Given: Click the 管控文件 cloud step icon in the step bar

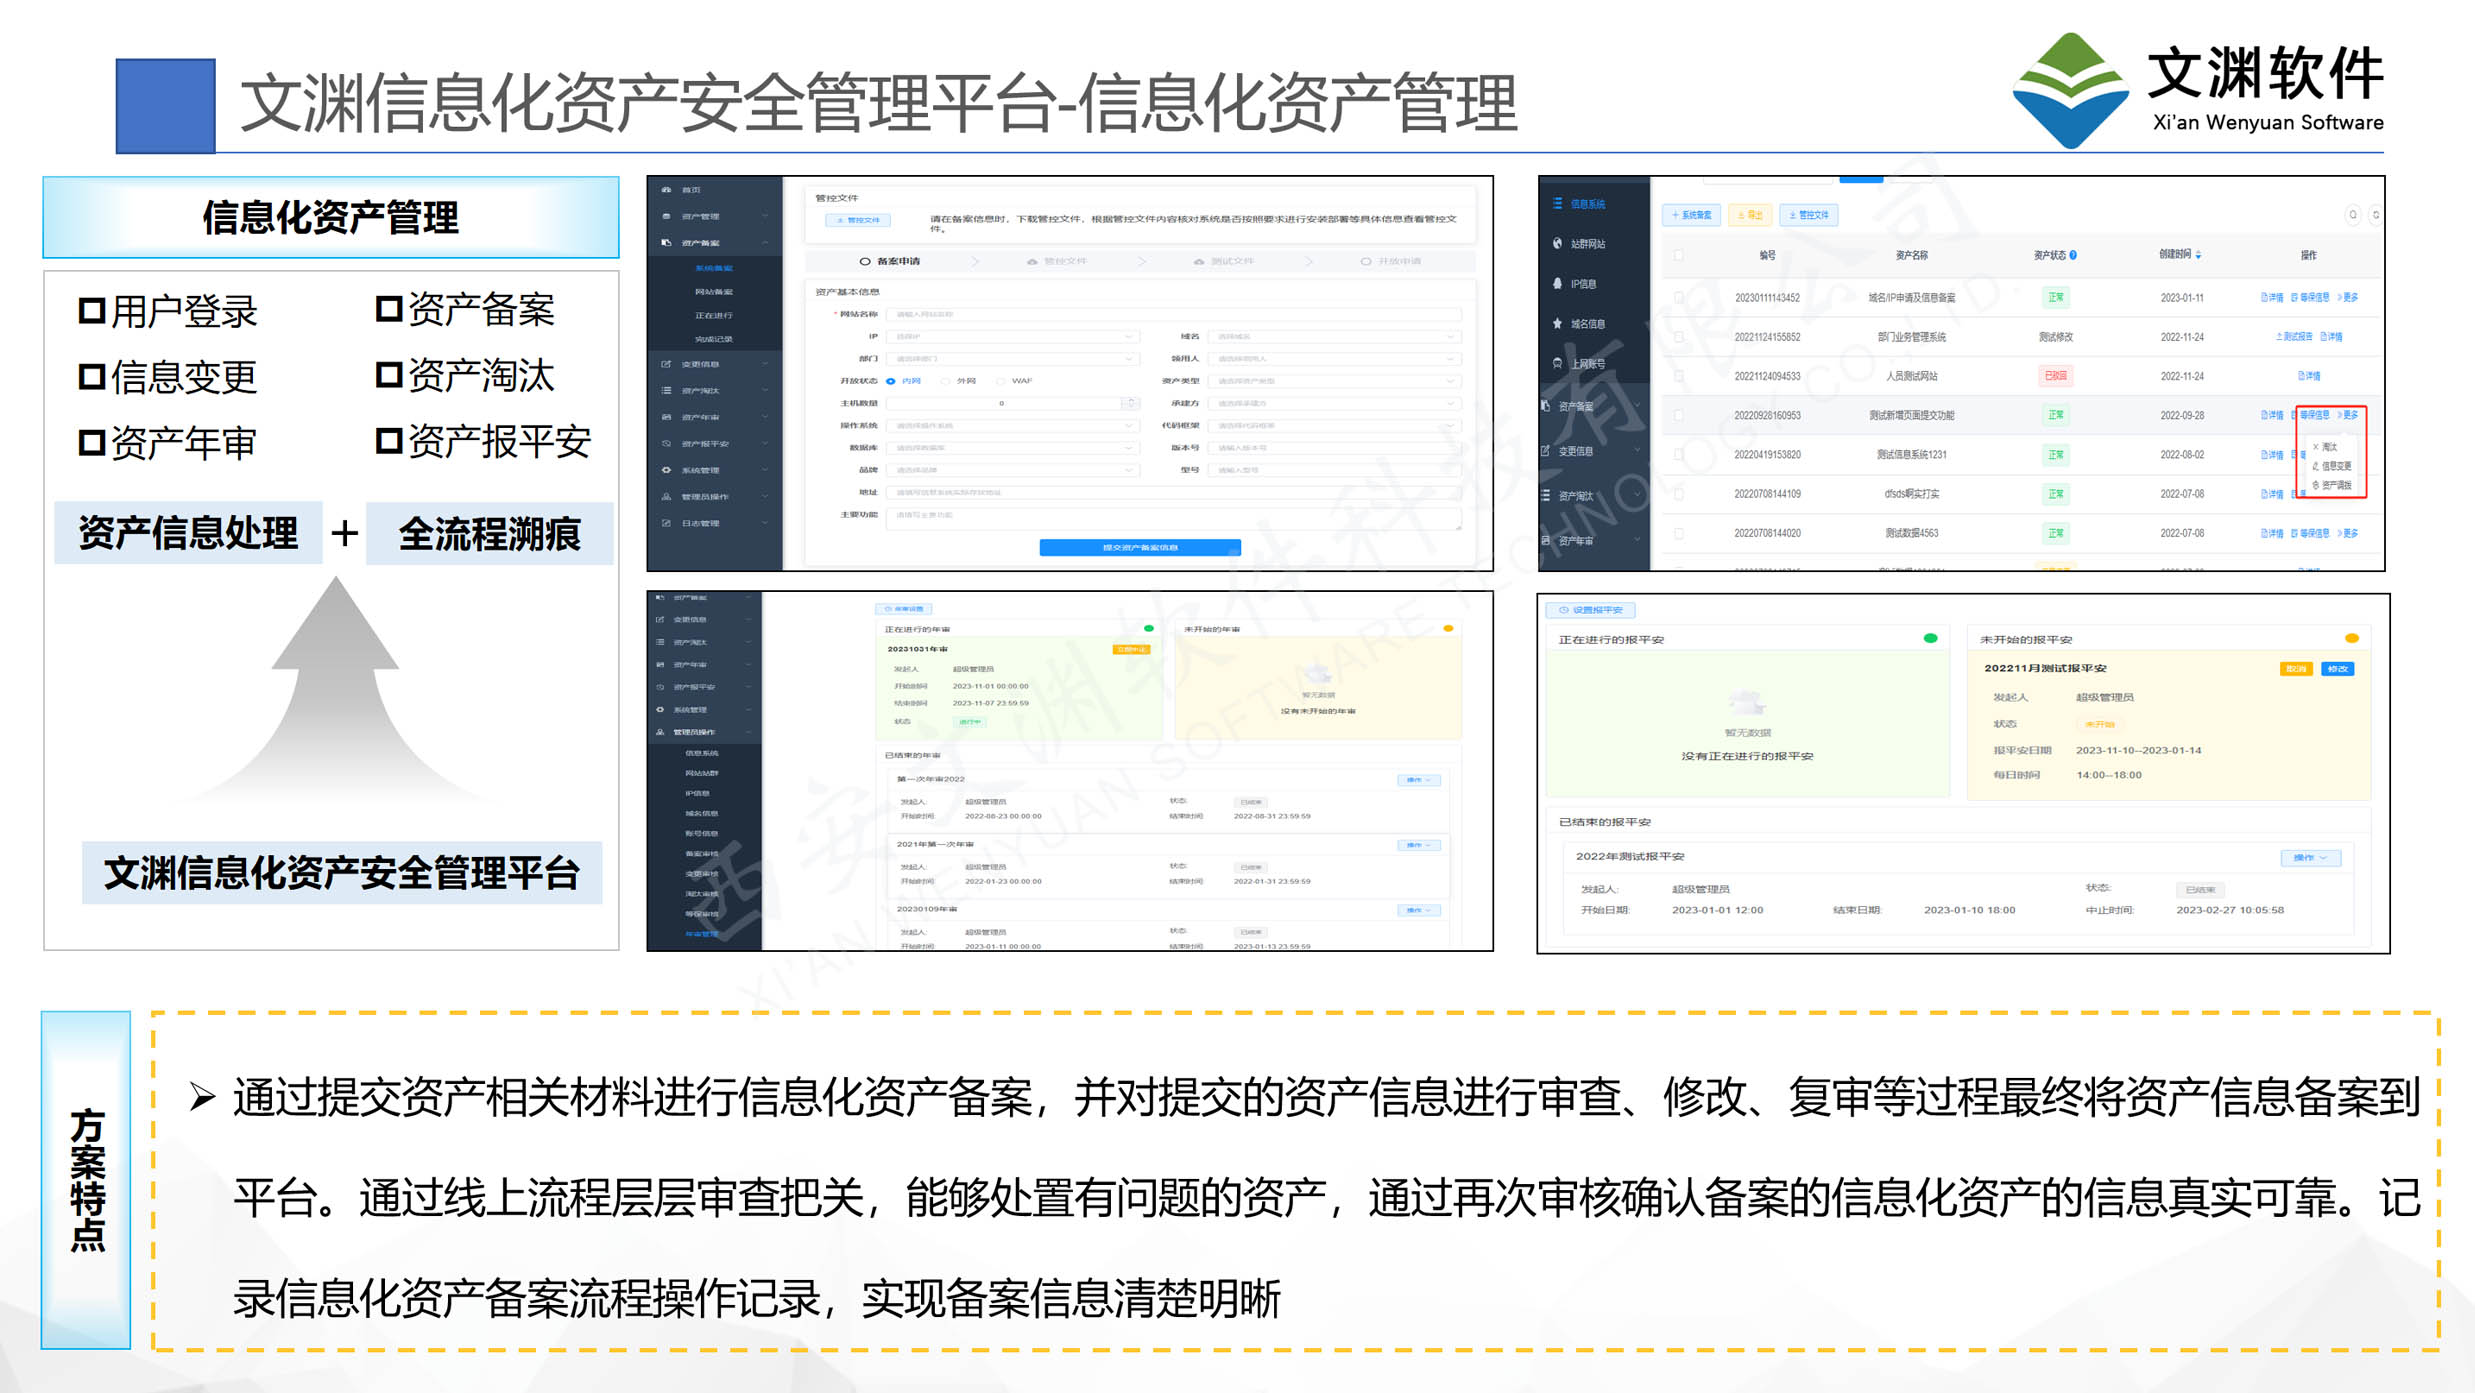Looking at the screenshot, I should tap(1032, 262).
